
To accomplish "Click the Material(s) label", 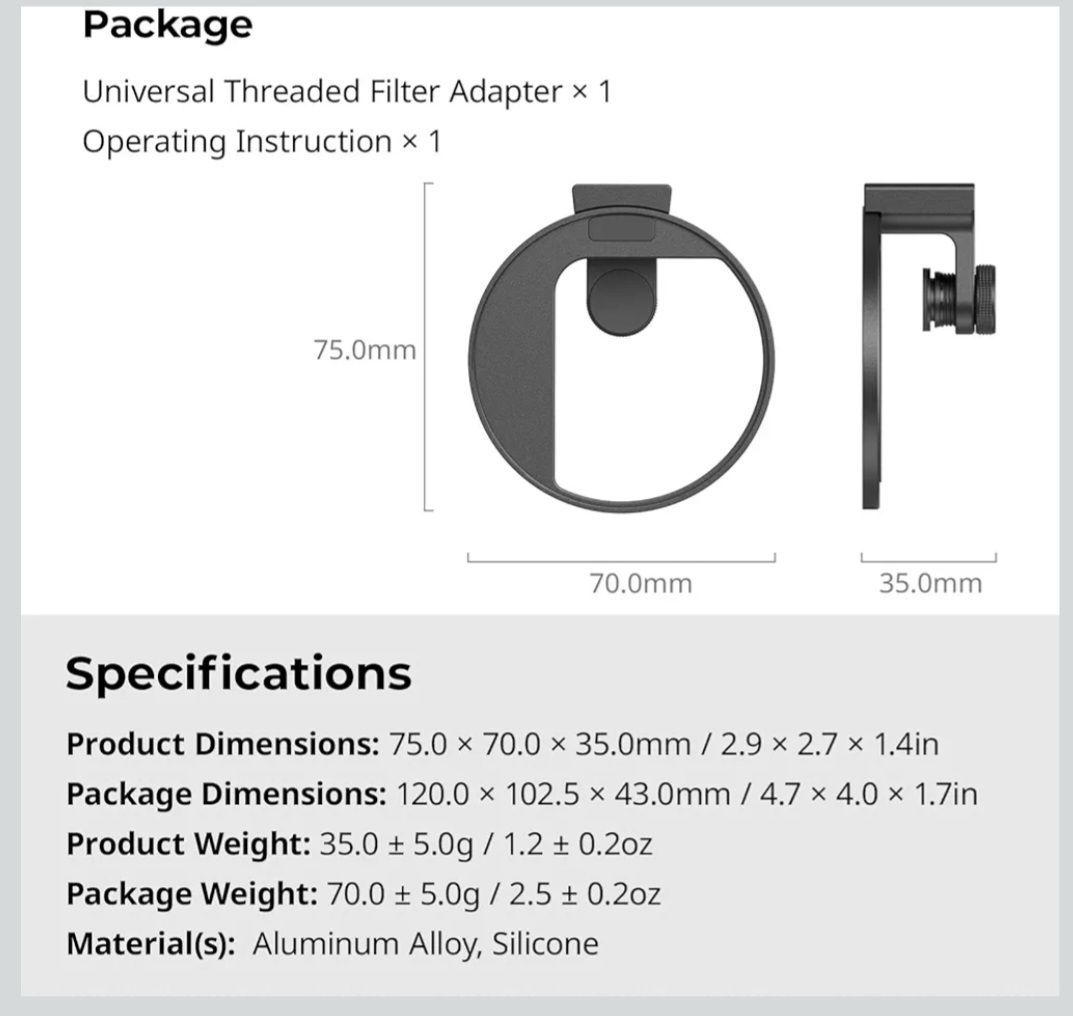I will 151,944.
